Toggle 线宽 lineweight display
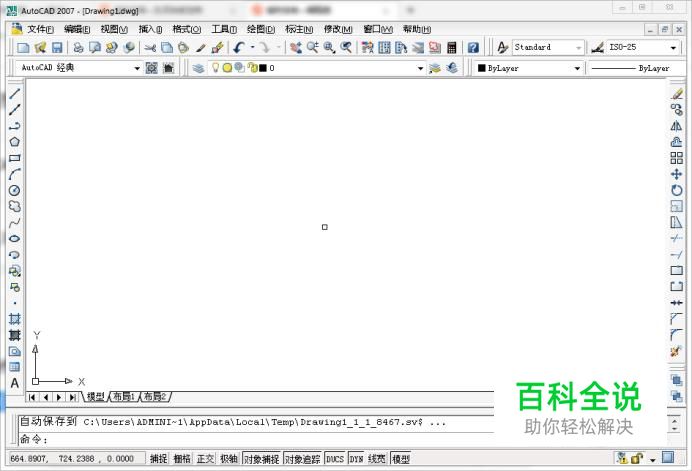 point(377,459)
